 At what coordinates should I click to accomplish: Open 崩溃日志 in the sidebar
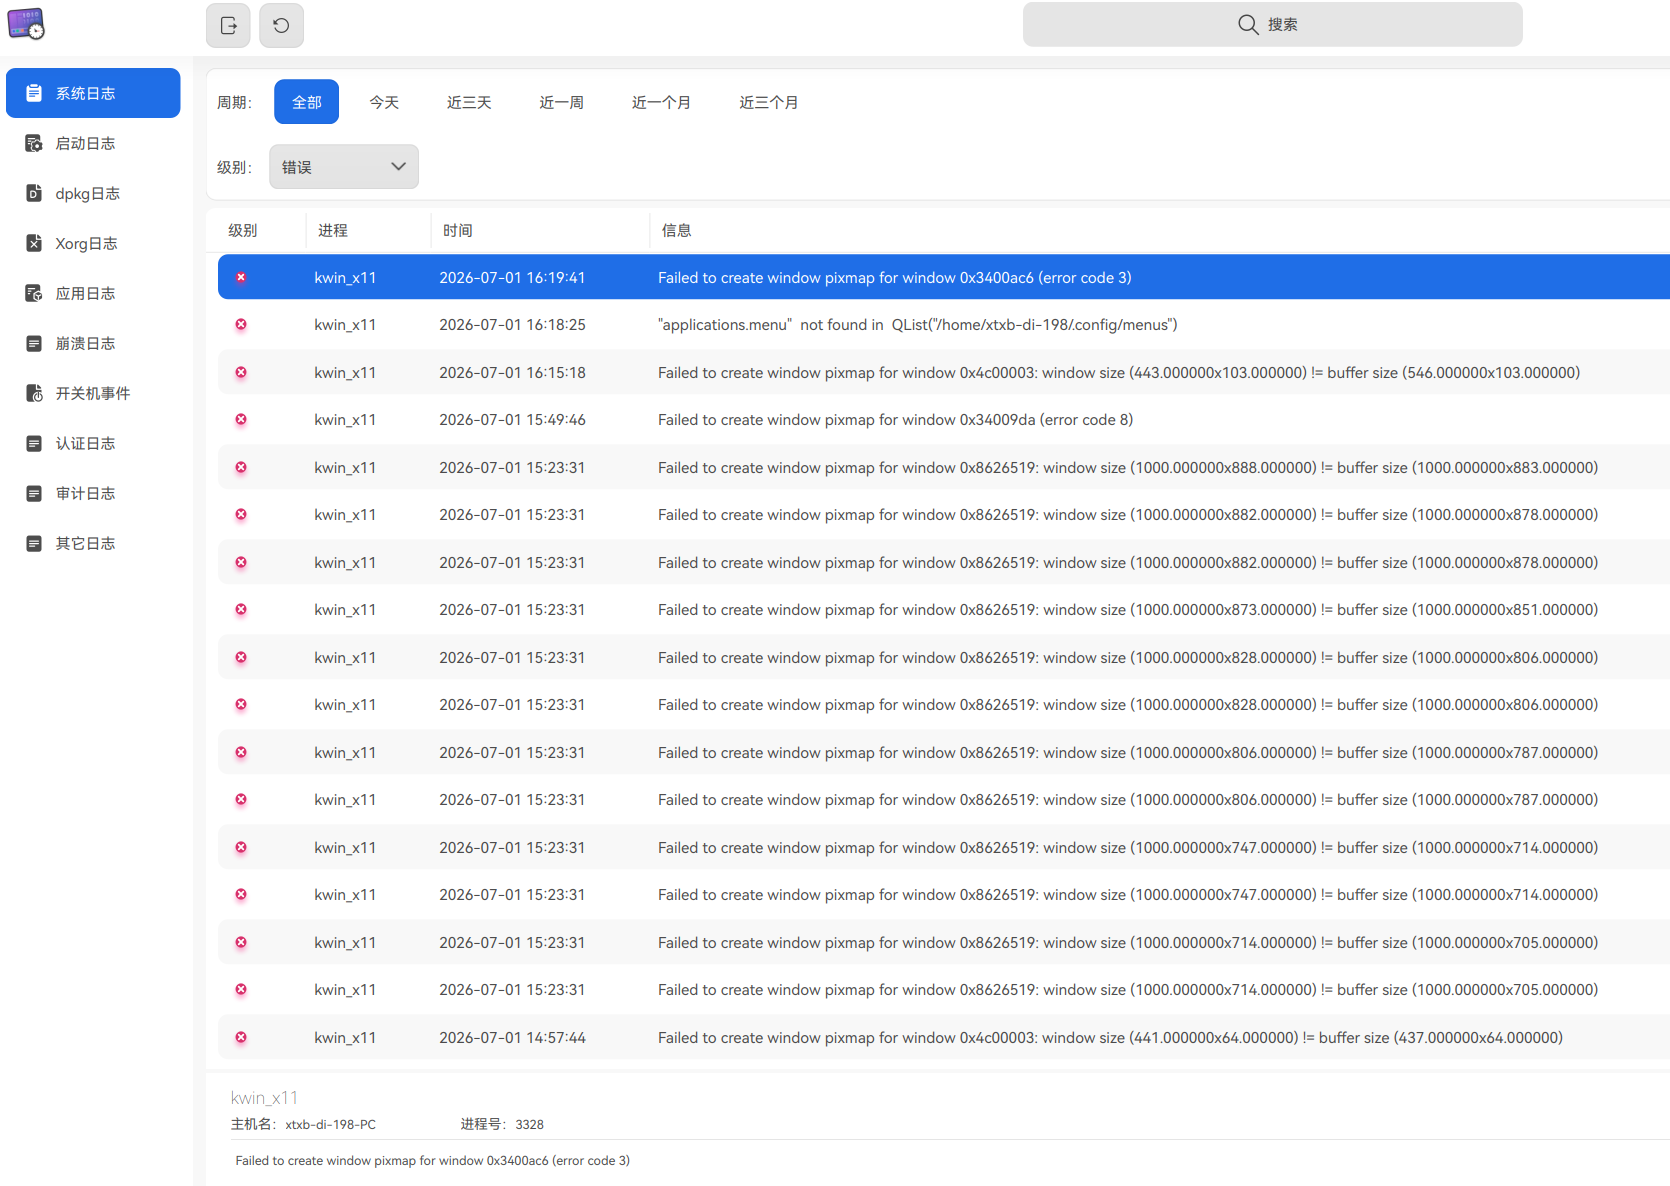pyautogui.click(x=93, y=343)
